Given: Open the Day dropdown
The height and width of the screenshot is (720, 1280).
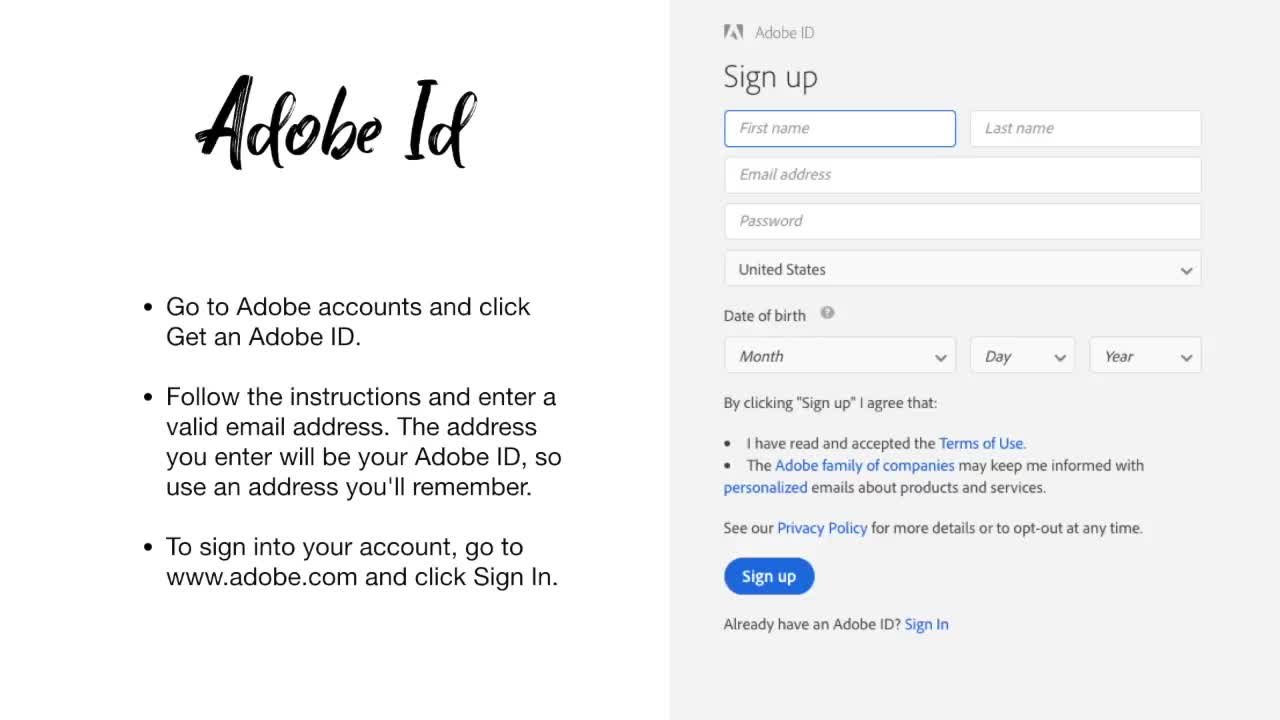Looking at the screenshot, I should tap(1022, 356).
